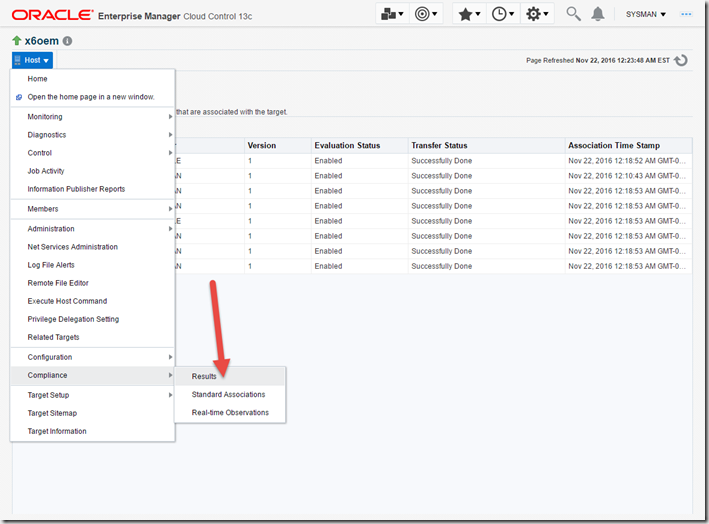Choose Real-time Observations submenu item
Viewport: 709px width, 524px height.
pos(230,412)
